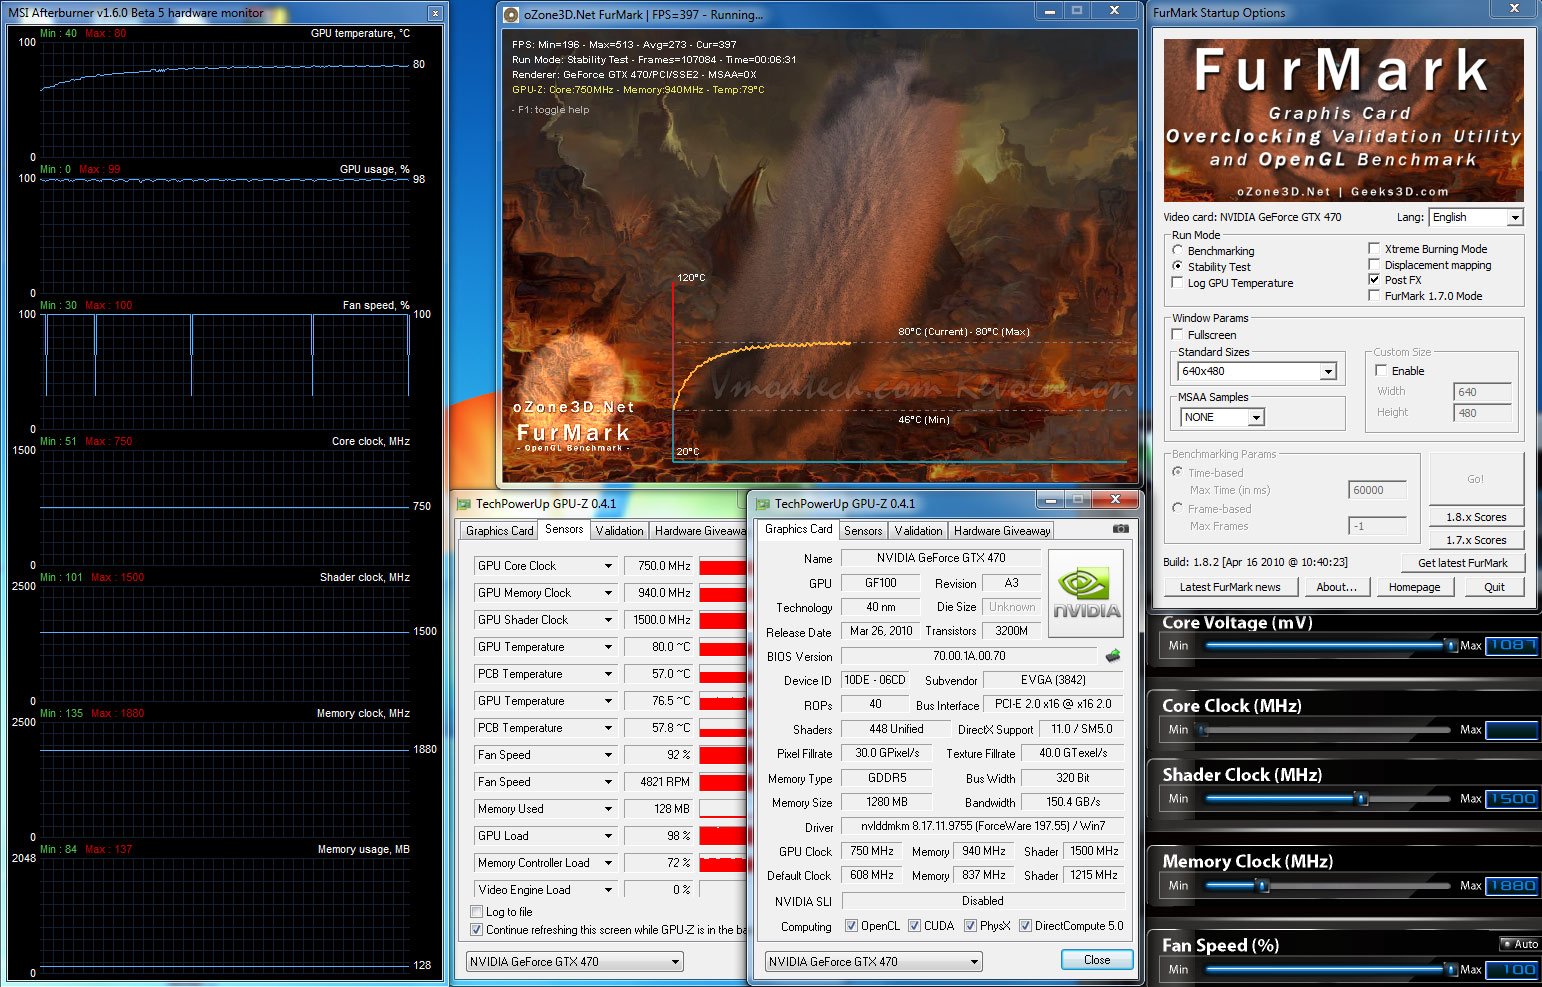Screen dimensions: 1542x987
Task: Click the title bar icon of the GPU-Z Sensors window
Action: [464, 504]
